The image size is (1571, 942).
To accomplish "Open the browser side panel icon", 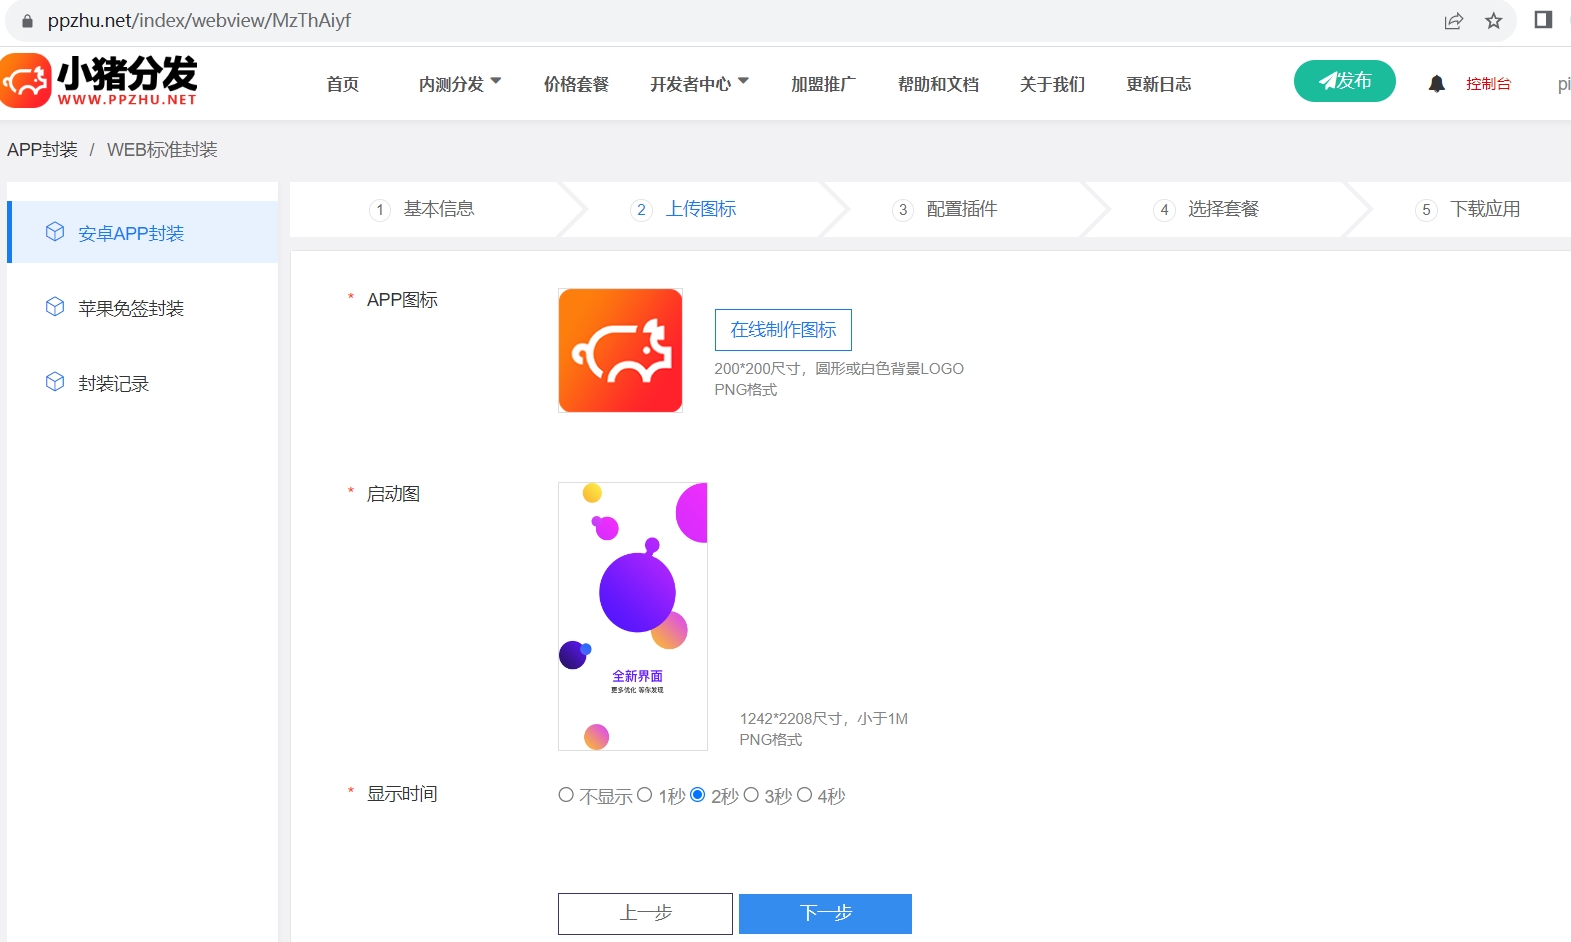I will tap(1542, 20).
